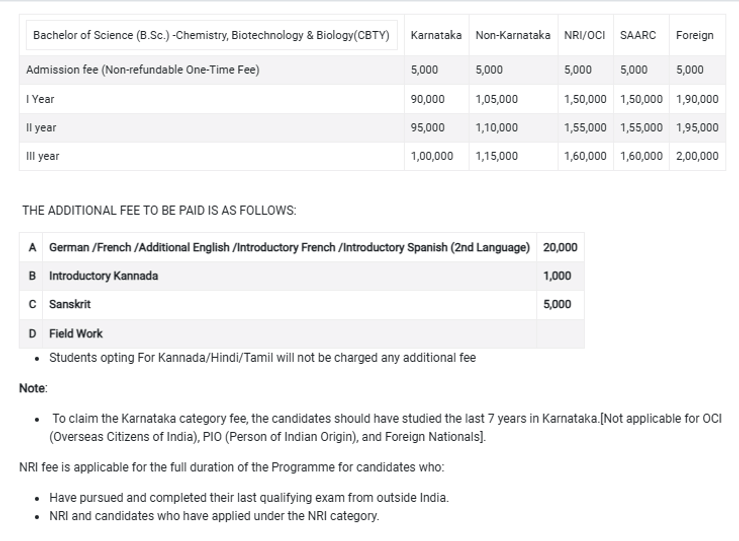This screenshot has height=541, width=739.
Task: Select the Non-Karnataka column header
Action: [x=513, y=35]
